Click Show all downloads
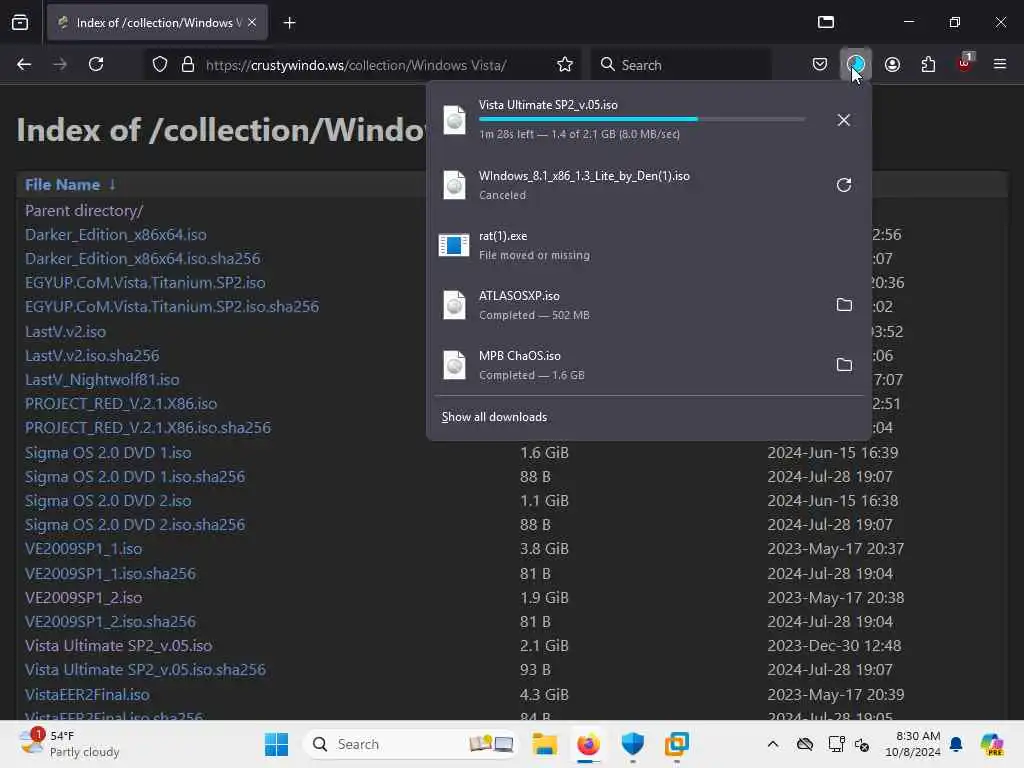 494,417
